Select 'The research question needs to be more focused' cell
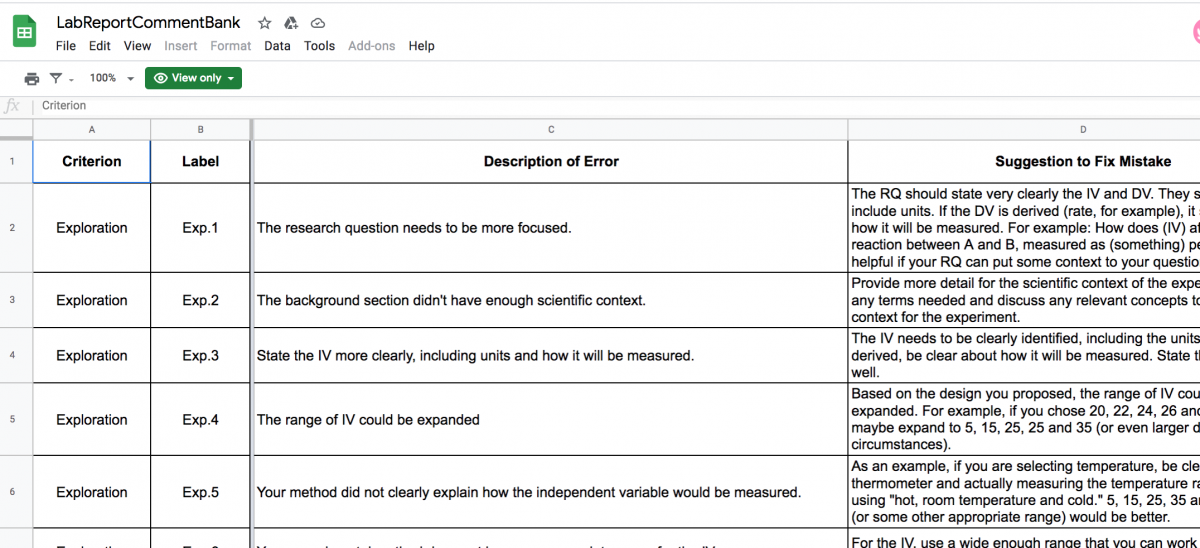This screenshot has width=1200, height=548. [551, 228]
